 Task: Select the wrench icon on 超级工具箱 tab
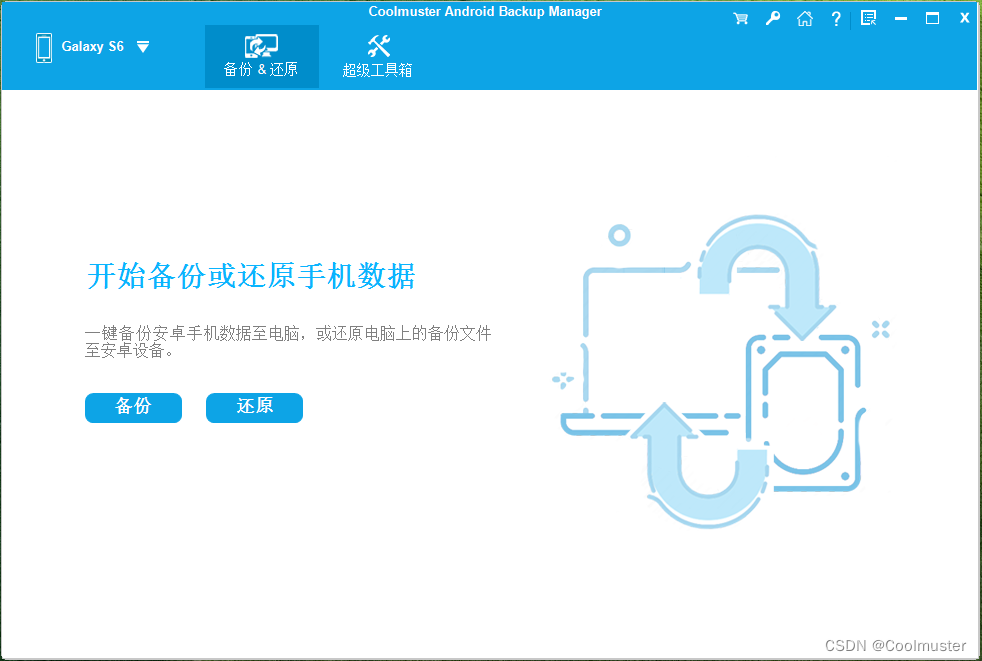[377, 42]
